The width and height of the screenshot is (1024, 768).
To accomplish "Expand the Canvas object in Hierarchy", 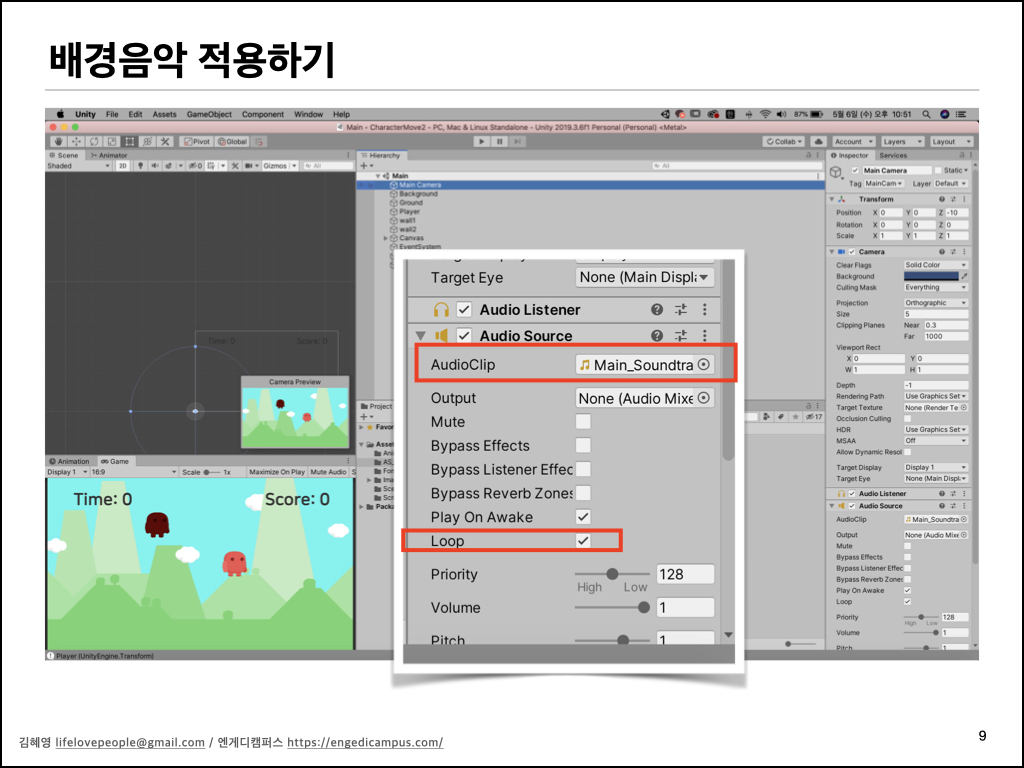I will pyautogui.click(x=385, y=238).
